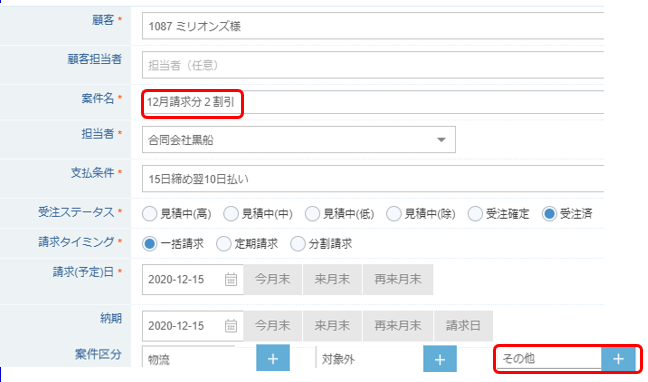
Task: Click 案件名 field with 12月請求分２割引
Action: coord(373,102)
